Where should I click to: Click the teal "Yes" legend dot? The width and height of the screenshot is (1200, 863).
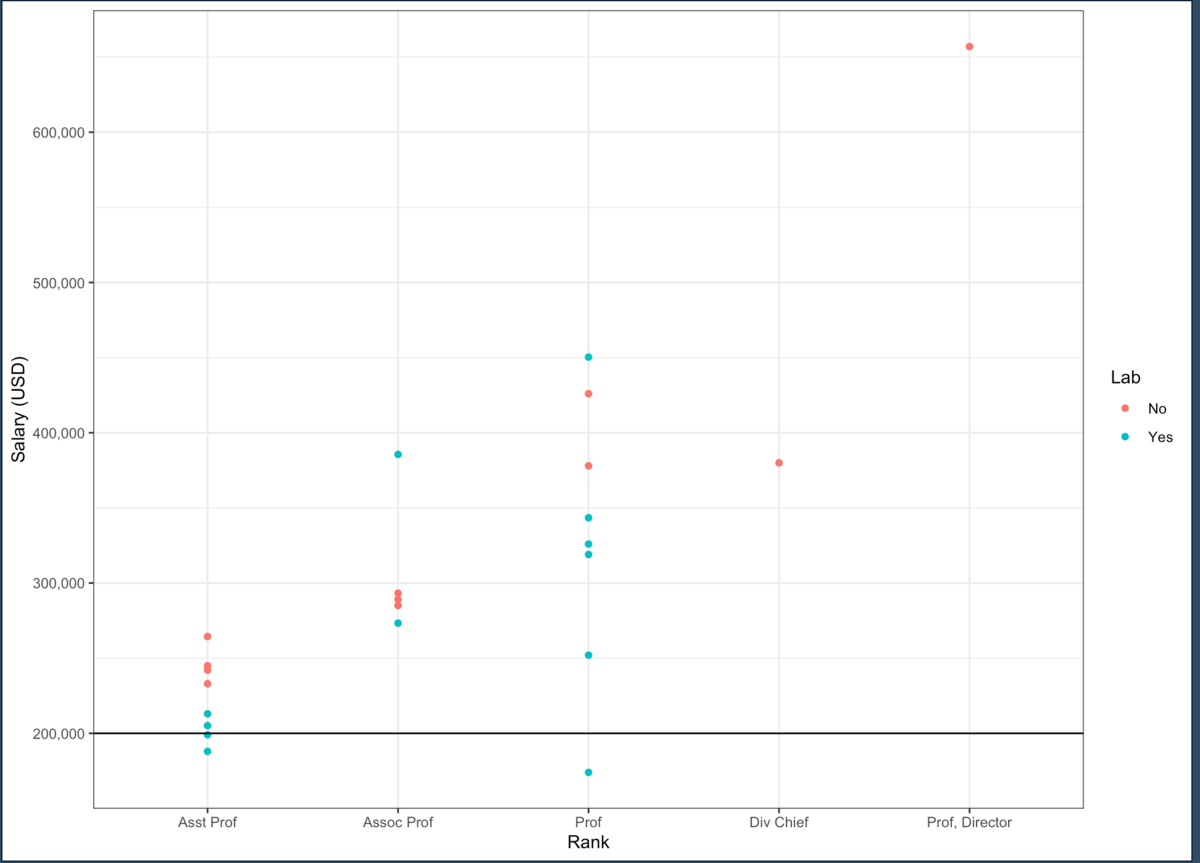pyautogui.click(x=1125, y=437)
